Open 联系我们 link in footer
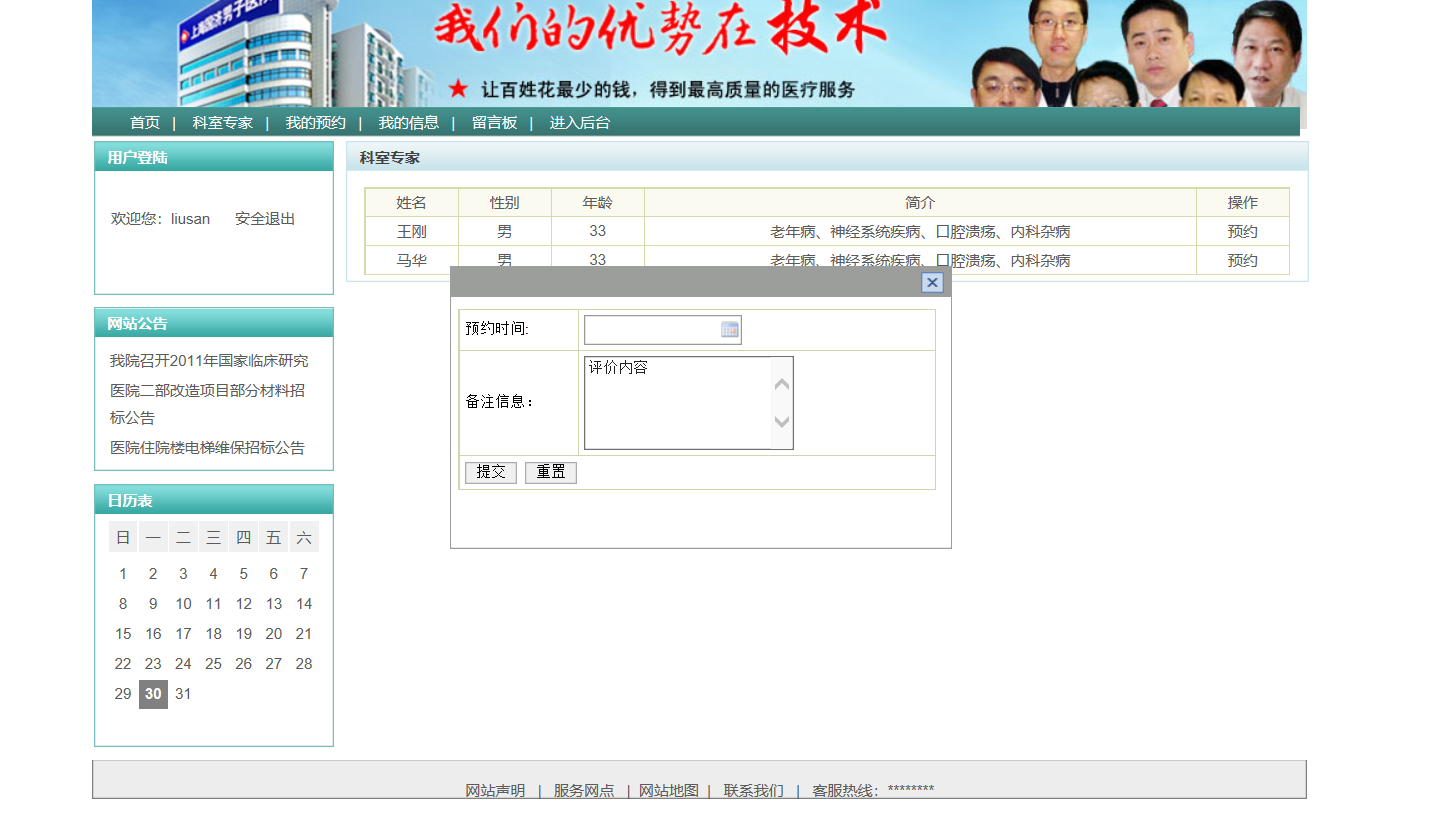Viewport: 1430px width, 829px height. point(753,791)
